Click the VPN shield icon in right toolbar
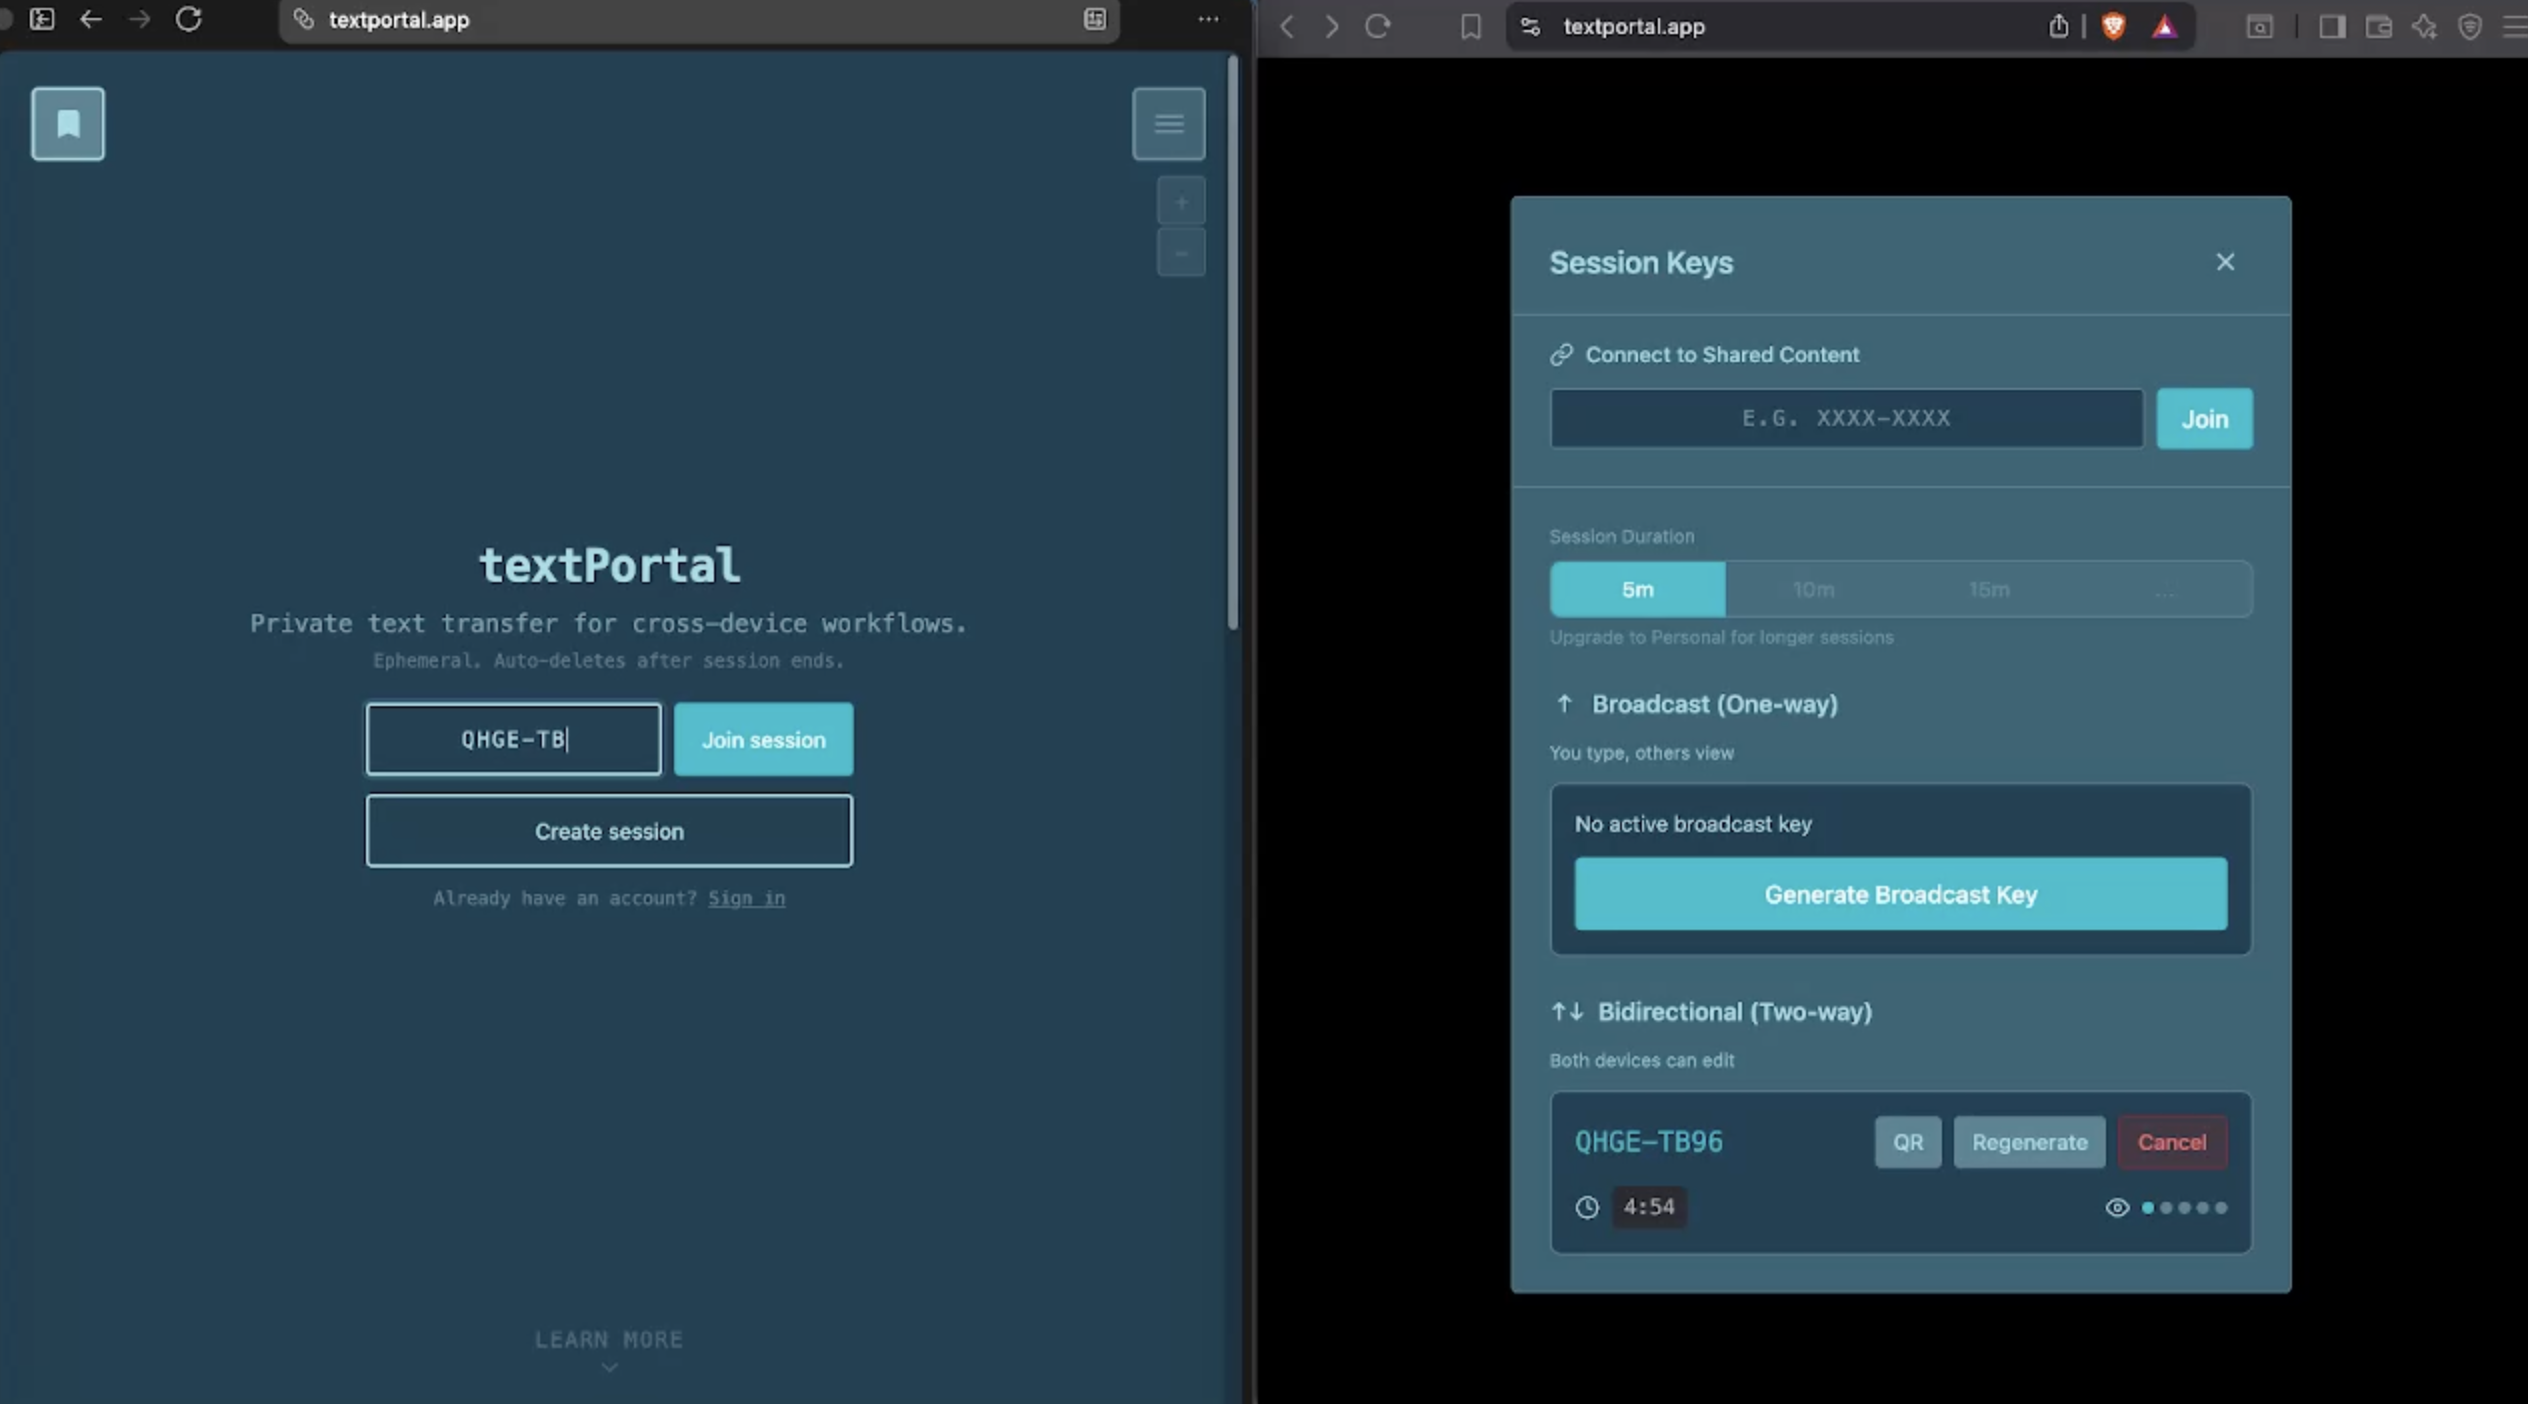The image size is (2528, 1404). (x=2470, y=27)
